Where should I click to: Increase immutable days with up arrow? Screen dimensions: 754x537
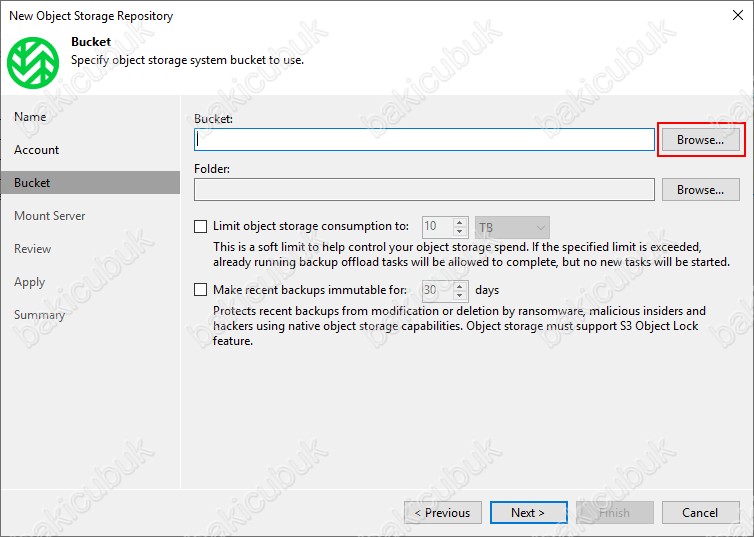[460, 286]
